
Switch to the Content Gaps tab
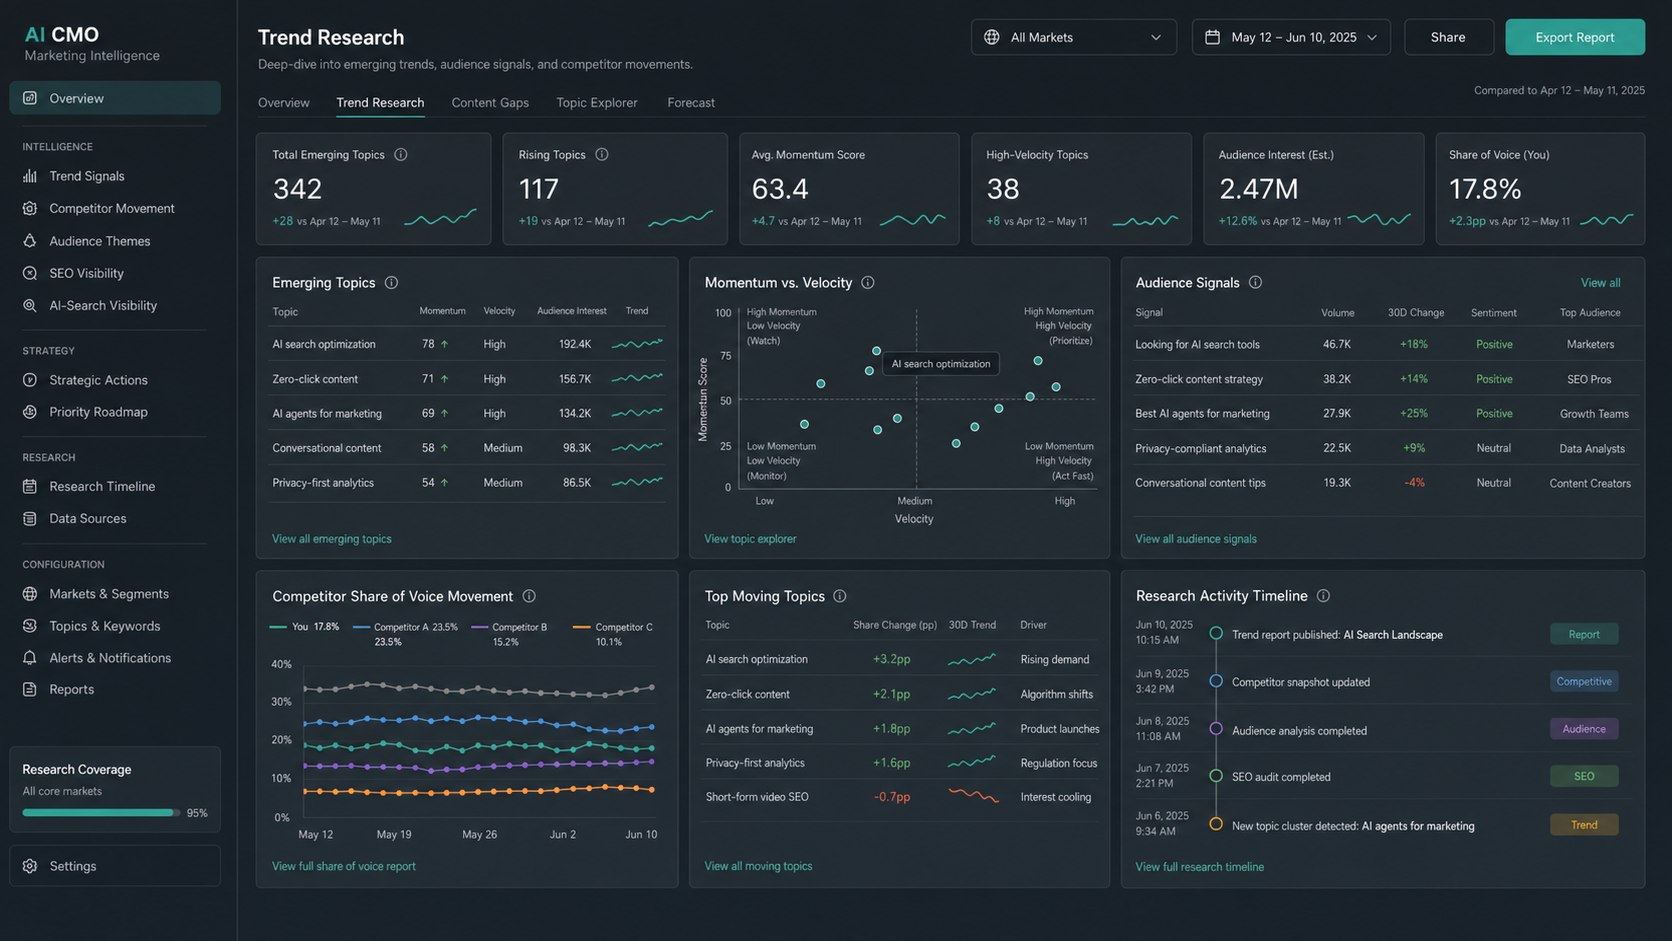pyautogui.click(x=490, y=103)
